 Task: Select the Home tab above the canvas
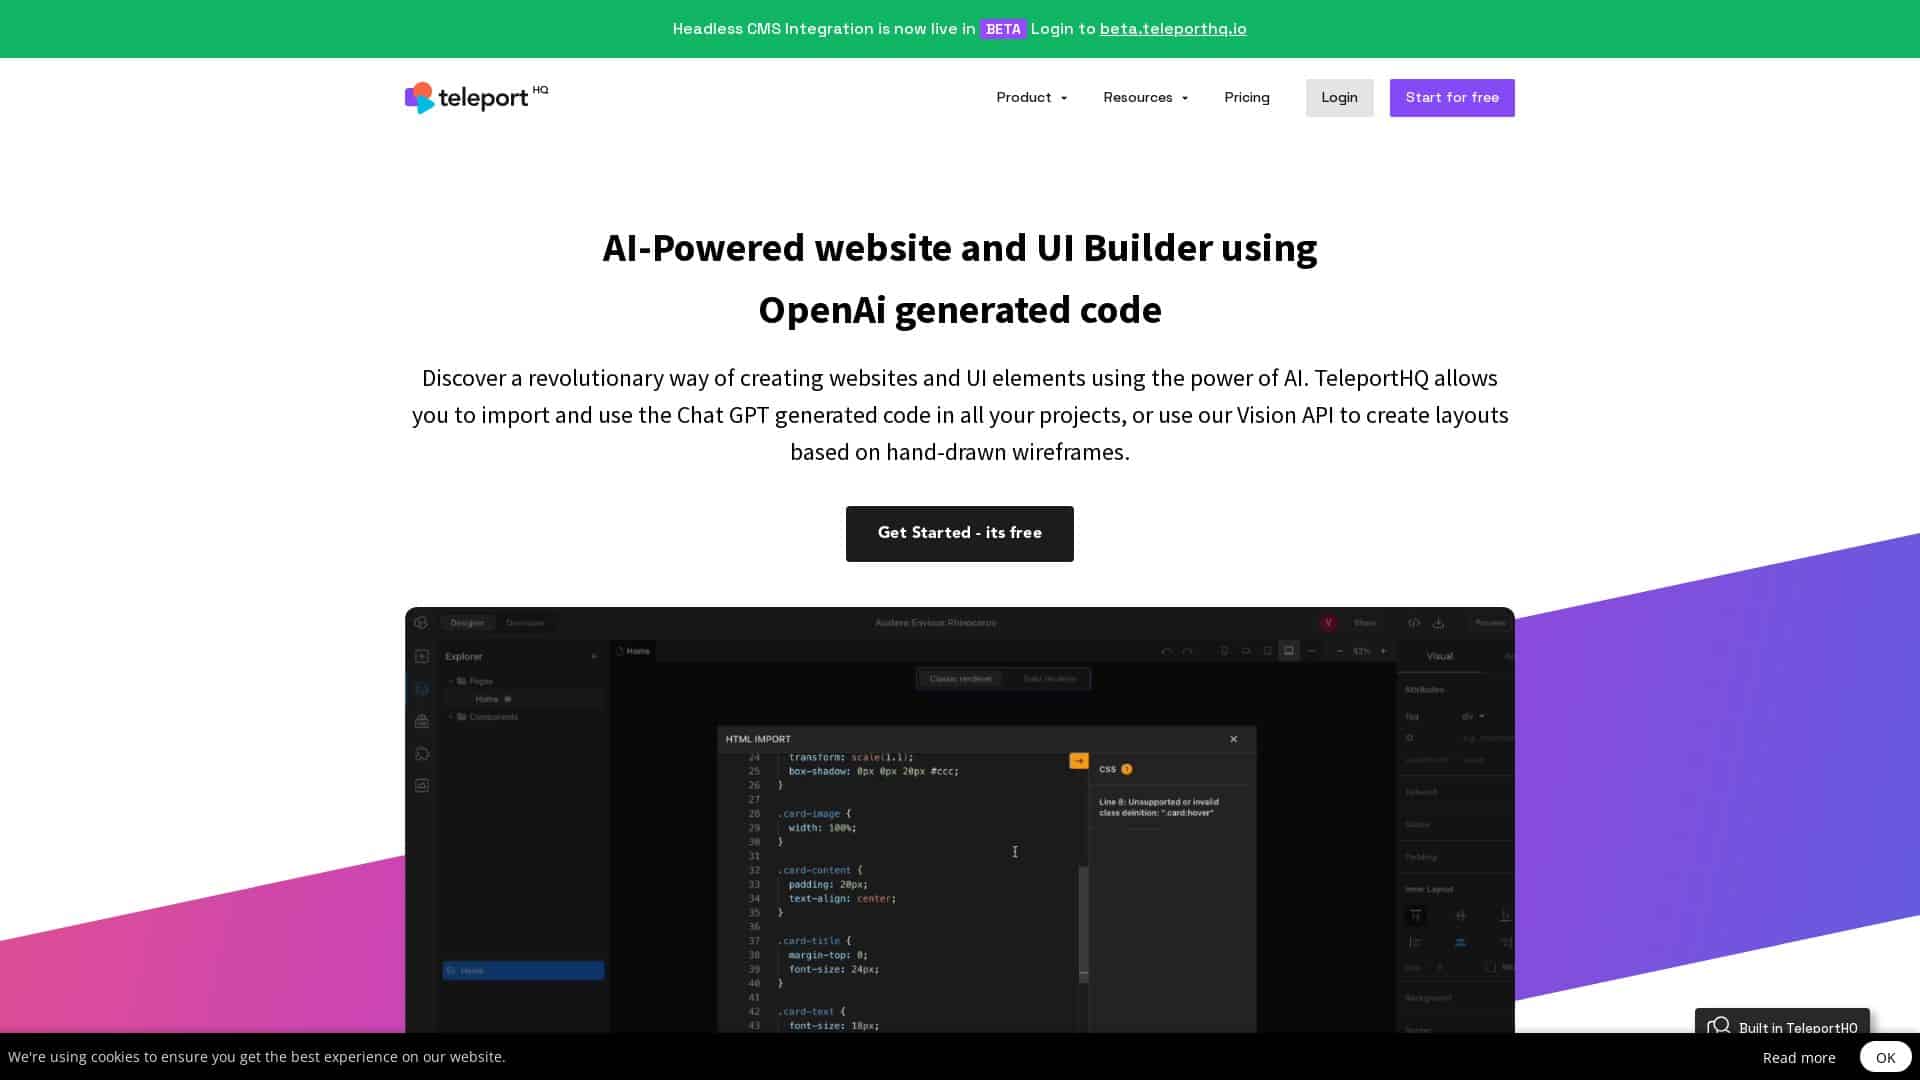(x=637, y=651)
